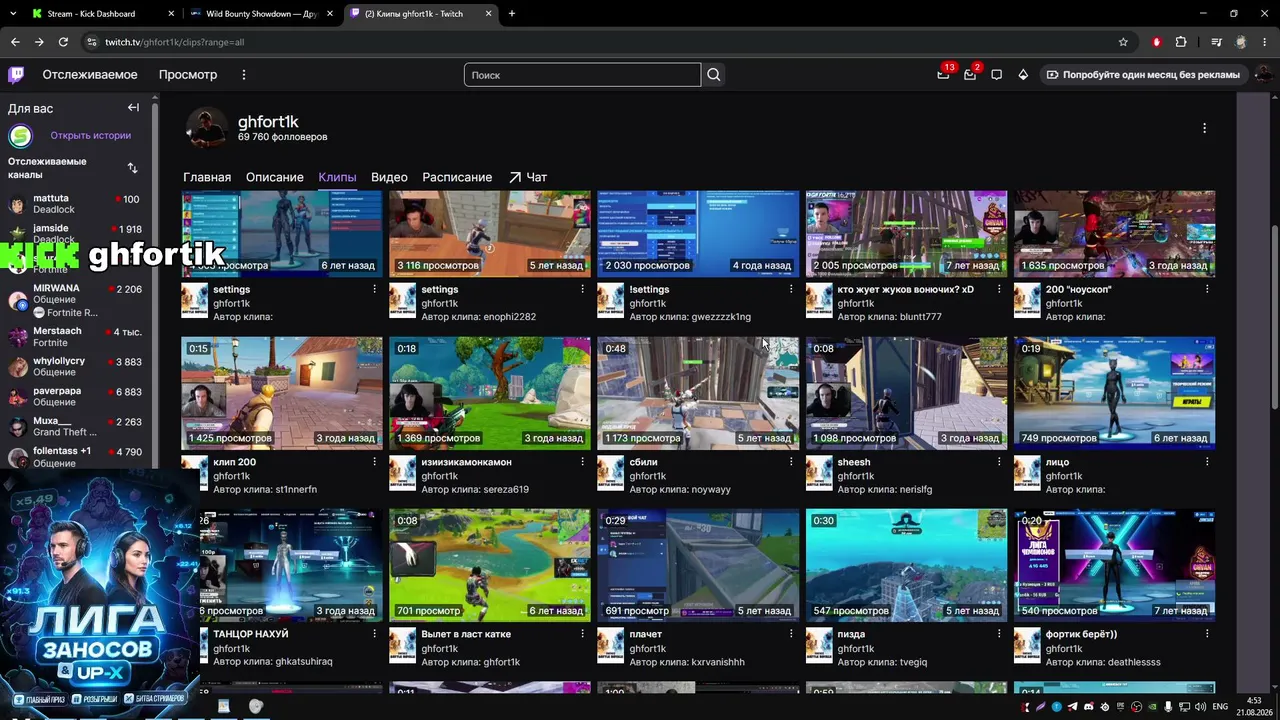Select the Видео tab
Viewport: 1280px width, 720px height.
tap(389, 177)
